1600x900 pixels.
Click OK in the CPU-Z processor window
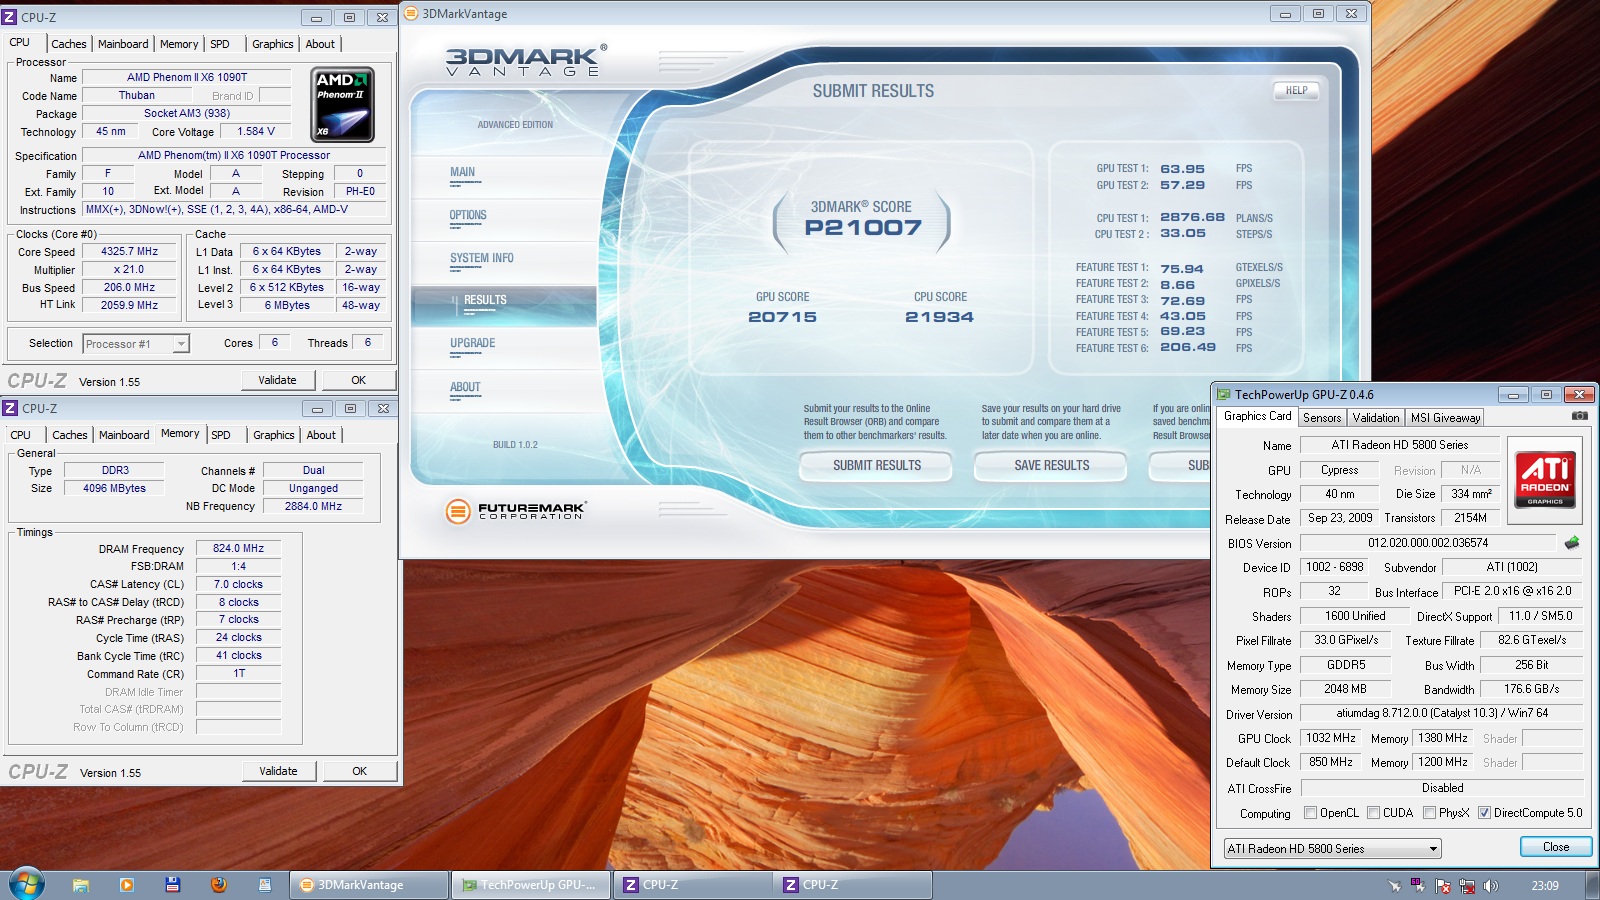click(359, 380)
